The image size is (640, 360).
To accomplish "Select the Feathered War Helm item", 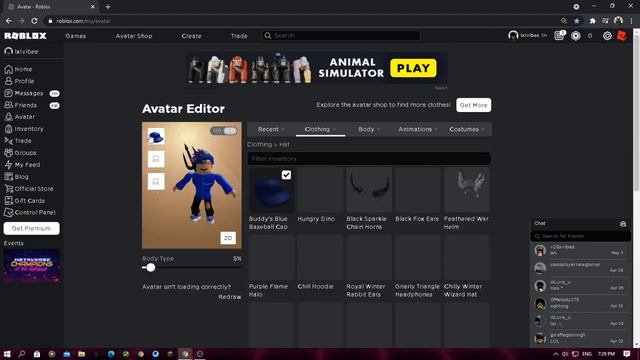I will point(467,199).
